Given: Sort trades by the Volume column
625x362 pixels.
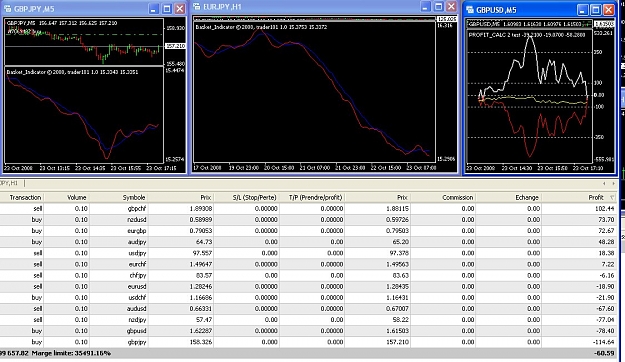Looking at the screenshot, I should [66, 197].
